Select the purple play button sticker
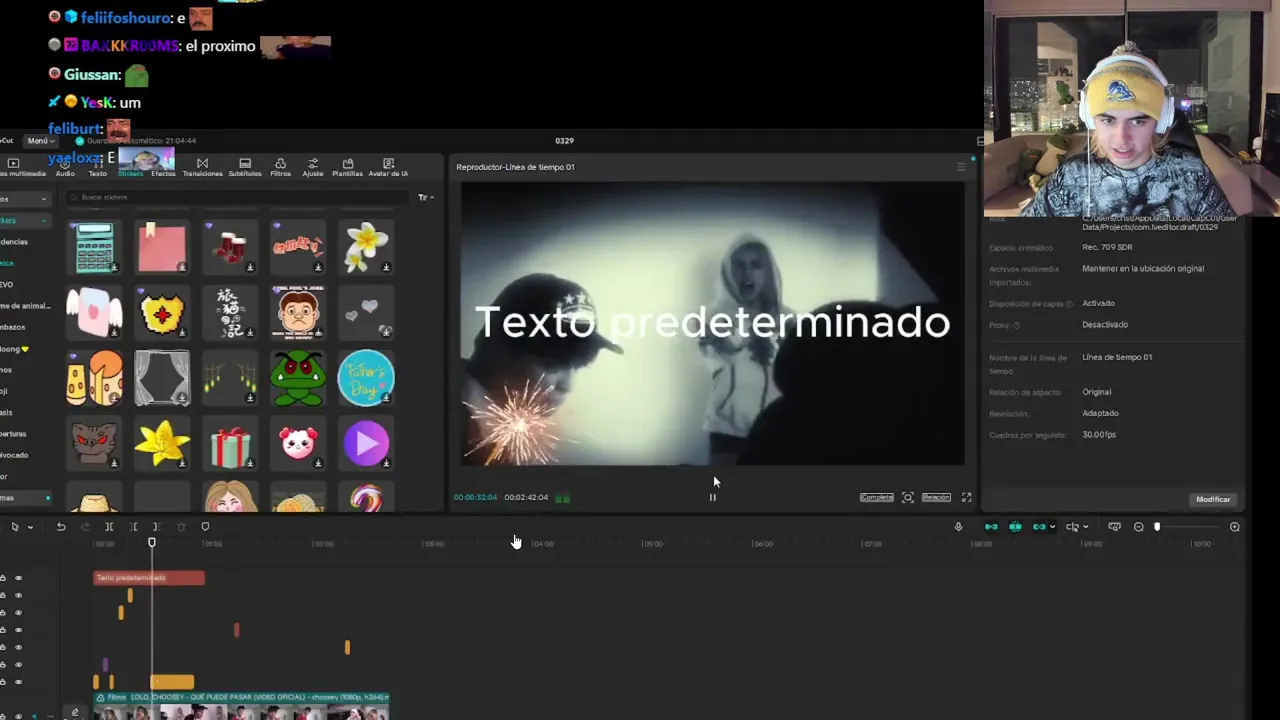The height and width of the screenshot is (720, 1280). (x=366, y=443)
